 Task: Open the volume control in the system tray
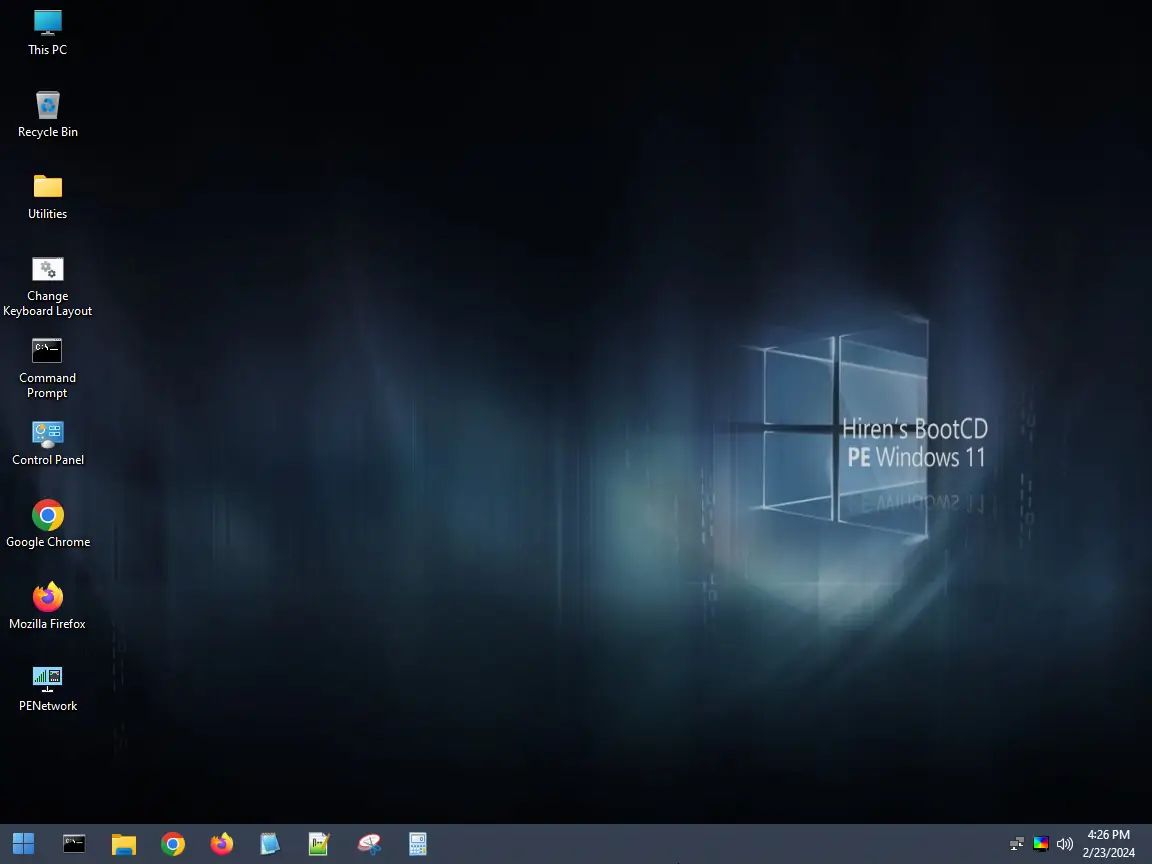click(x=1065, y=843)
